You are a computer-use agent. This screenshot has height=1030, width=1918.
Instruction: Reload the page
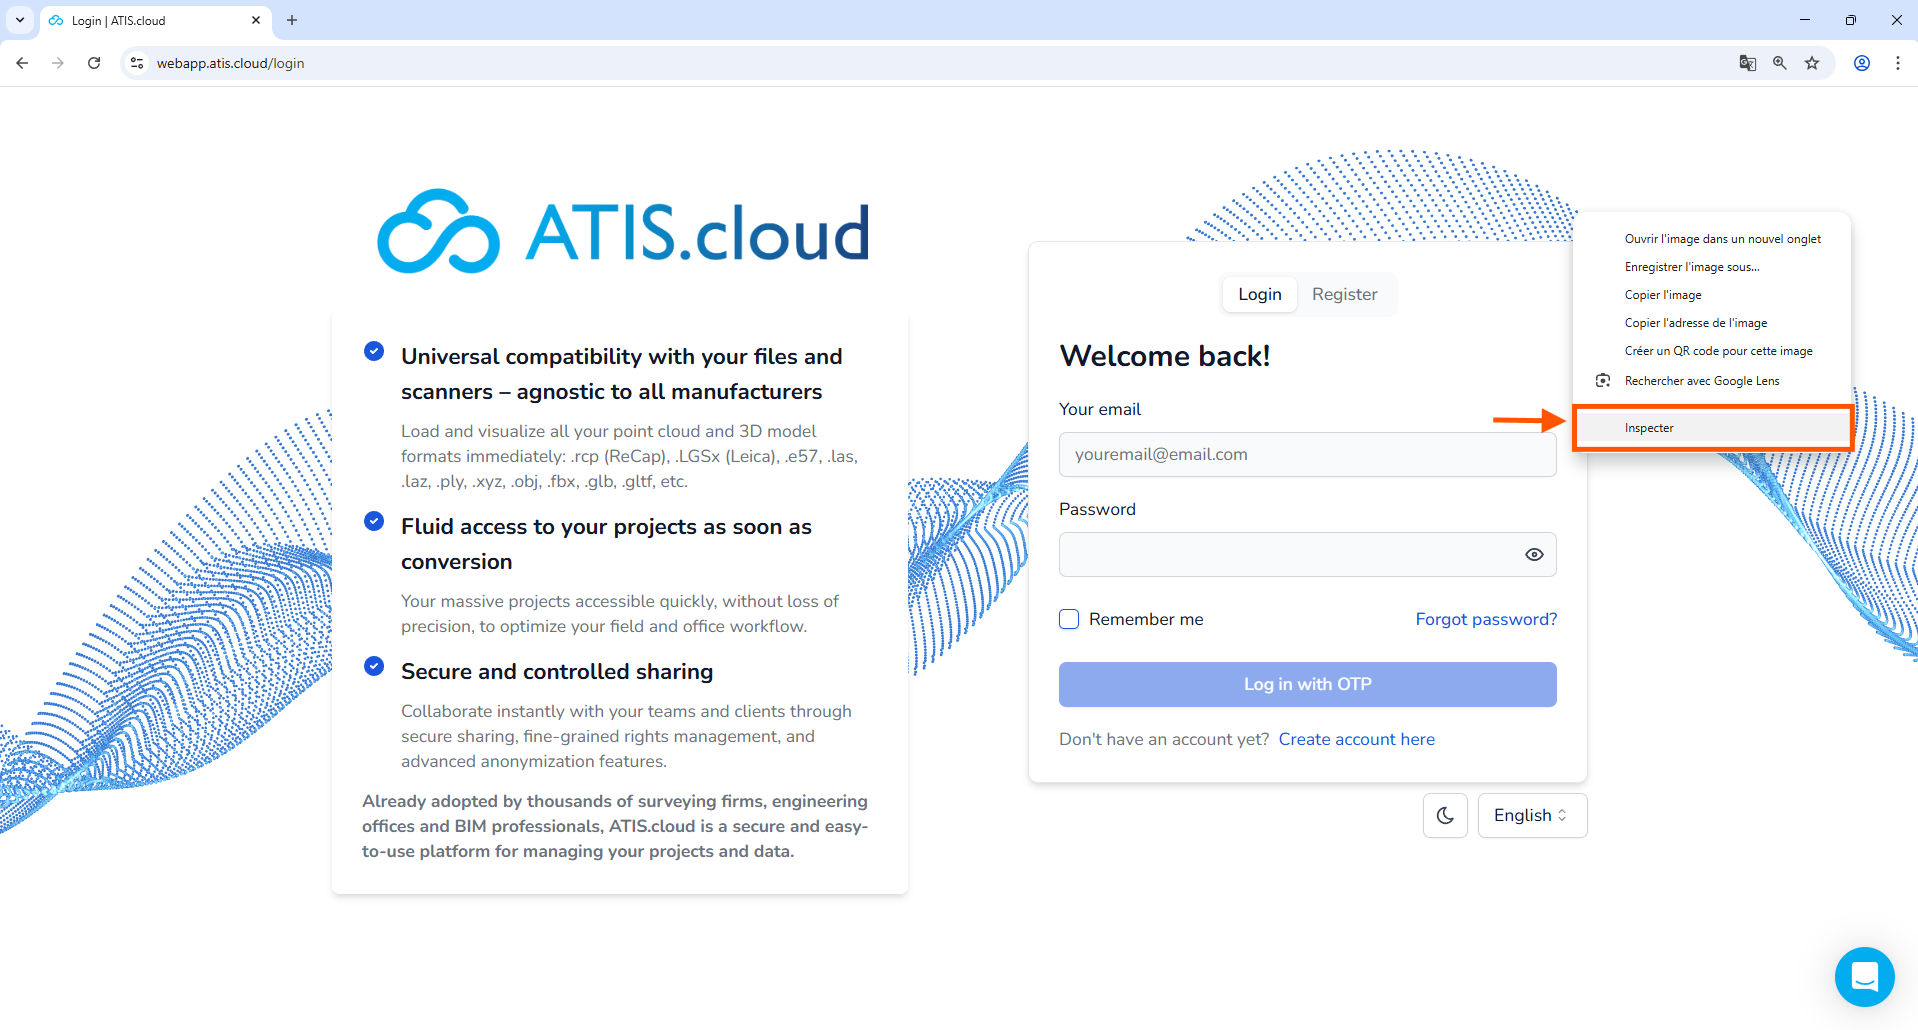pyautogui.click(x=94, y=63)
